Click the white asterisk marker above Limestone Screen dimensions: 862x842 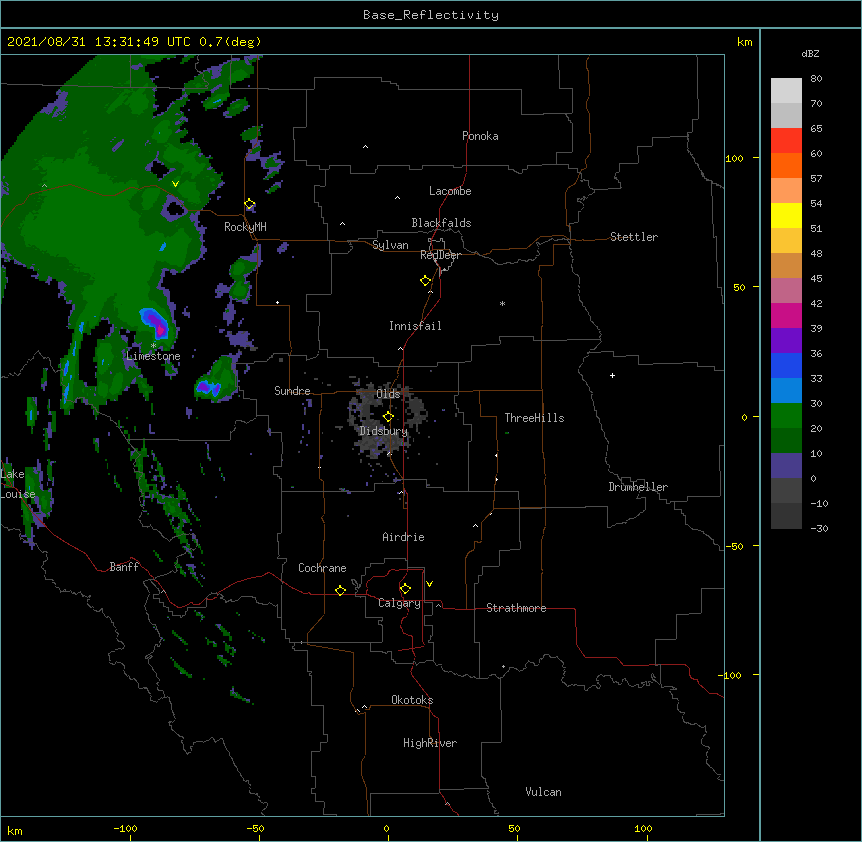[153, 345]
